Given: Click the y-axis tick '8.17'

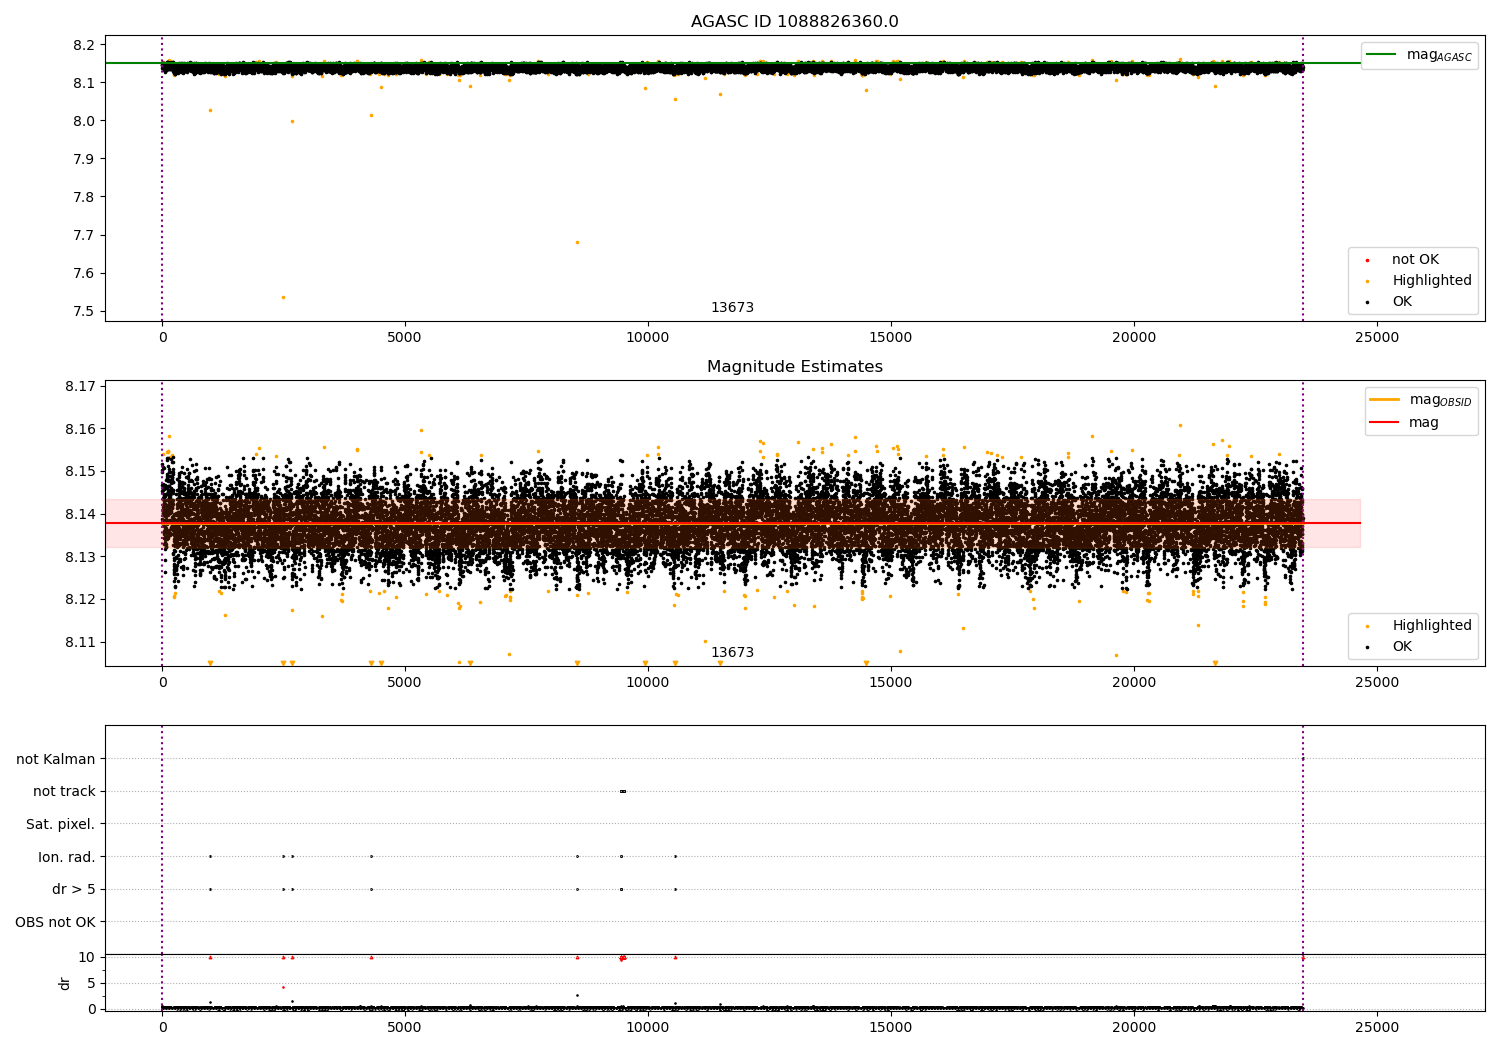Looking at the screenshot, I should click(80, 386).
